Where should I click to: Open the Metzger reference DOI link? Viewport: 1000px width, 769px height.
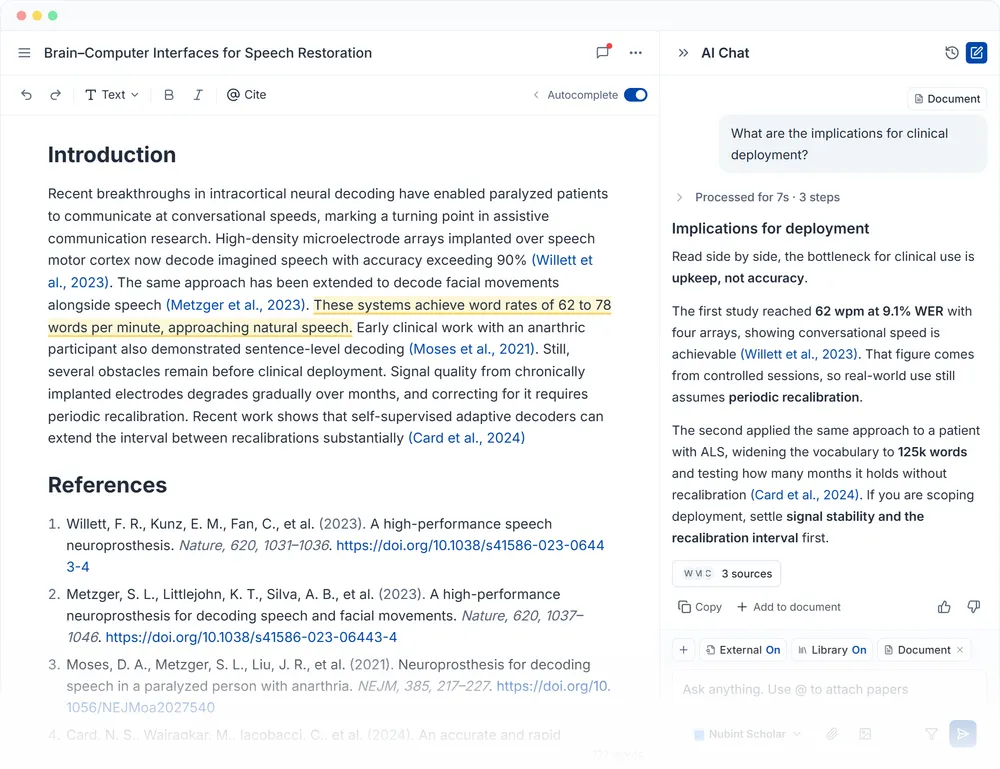(x=251, y=637)
